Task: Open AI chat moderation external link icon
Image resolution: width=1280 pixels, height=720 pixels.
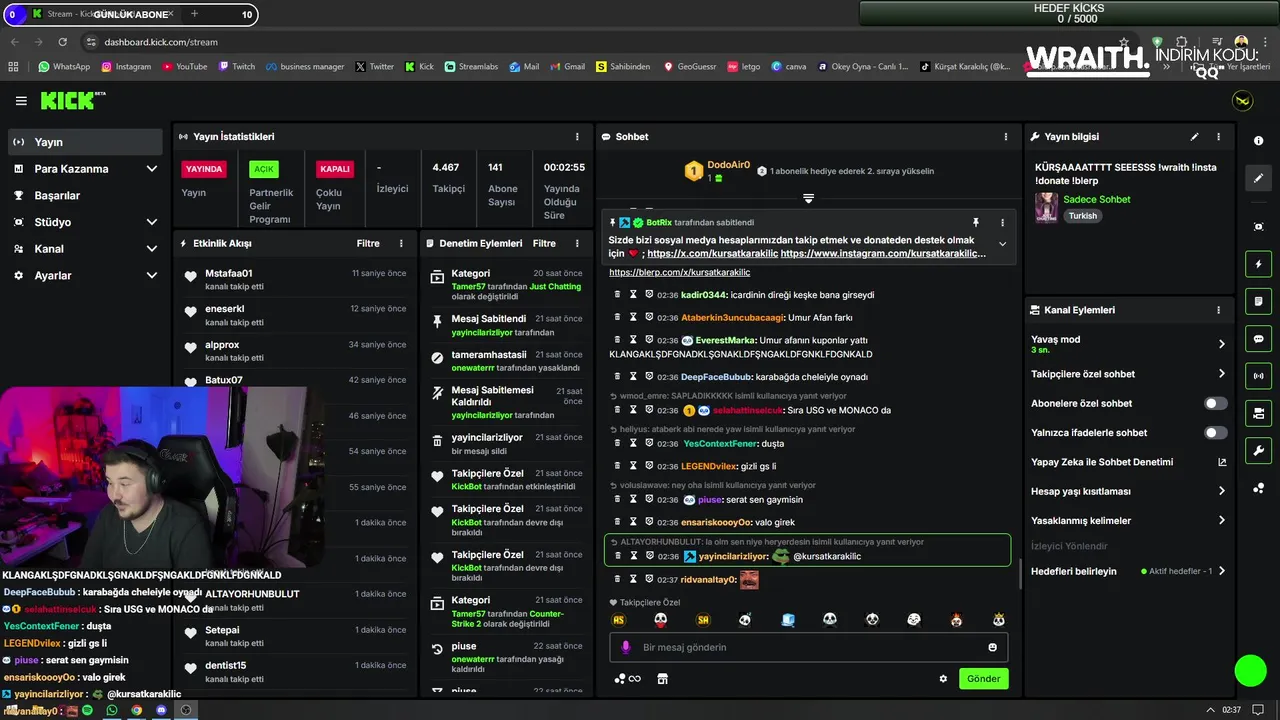Action: (1221, 462)
